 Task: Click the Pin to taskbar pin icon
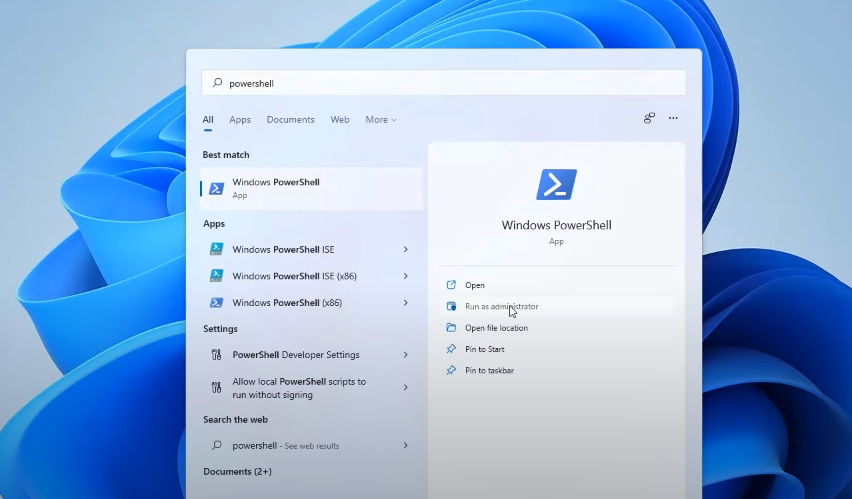(x=451, y=370)
